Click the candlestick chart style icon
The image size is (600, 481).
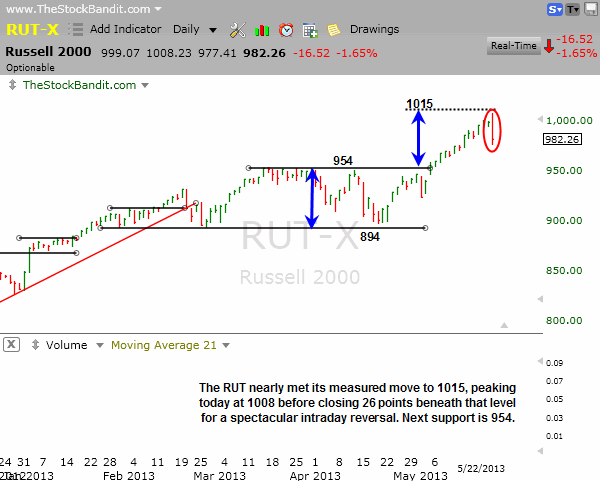pyautogui.click(x=264, y=30)
